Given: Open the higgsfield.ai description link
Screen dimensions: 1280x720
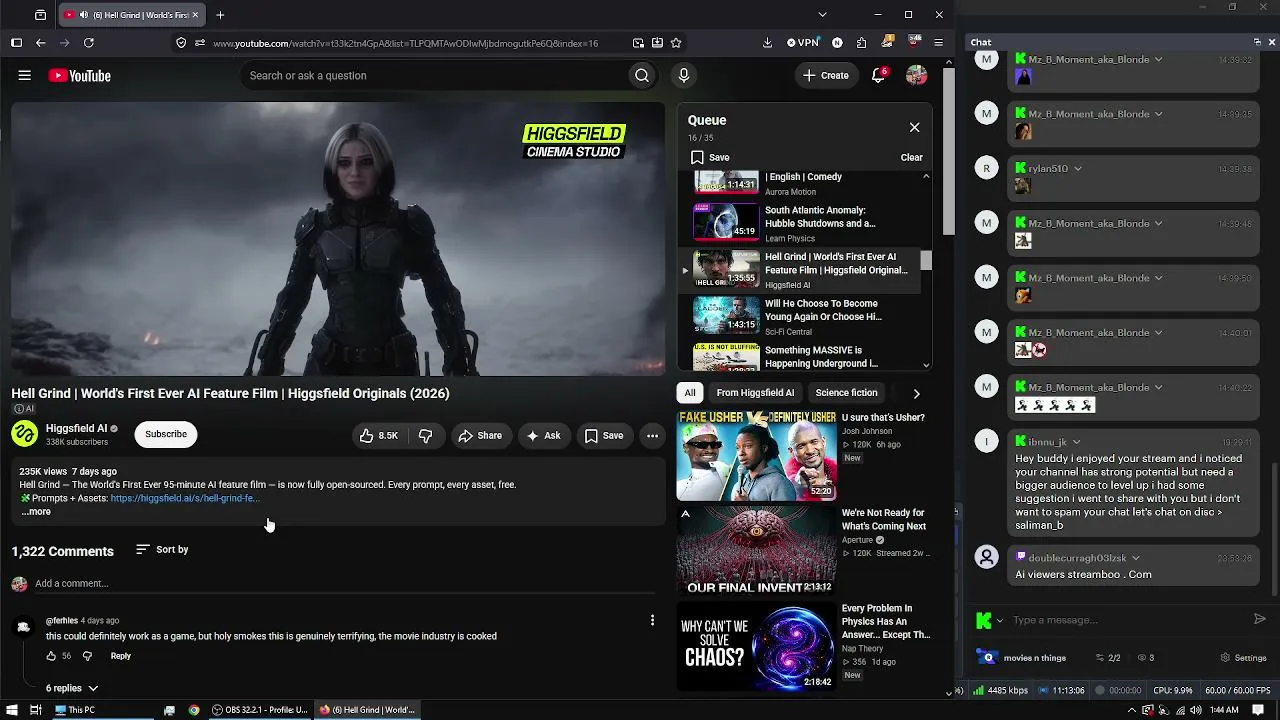Looking at the screenshot, I should [184, 498].
